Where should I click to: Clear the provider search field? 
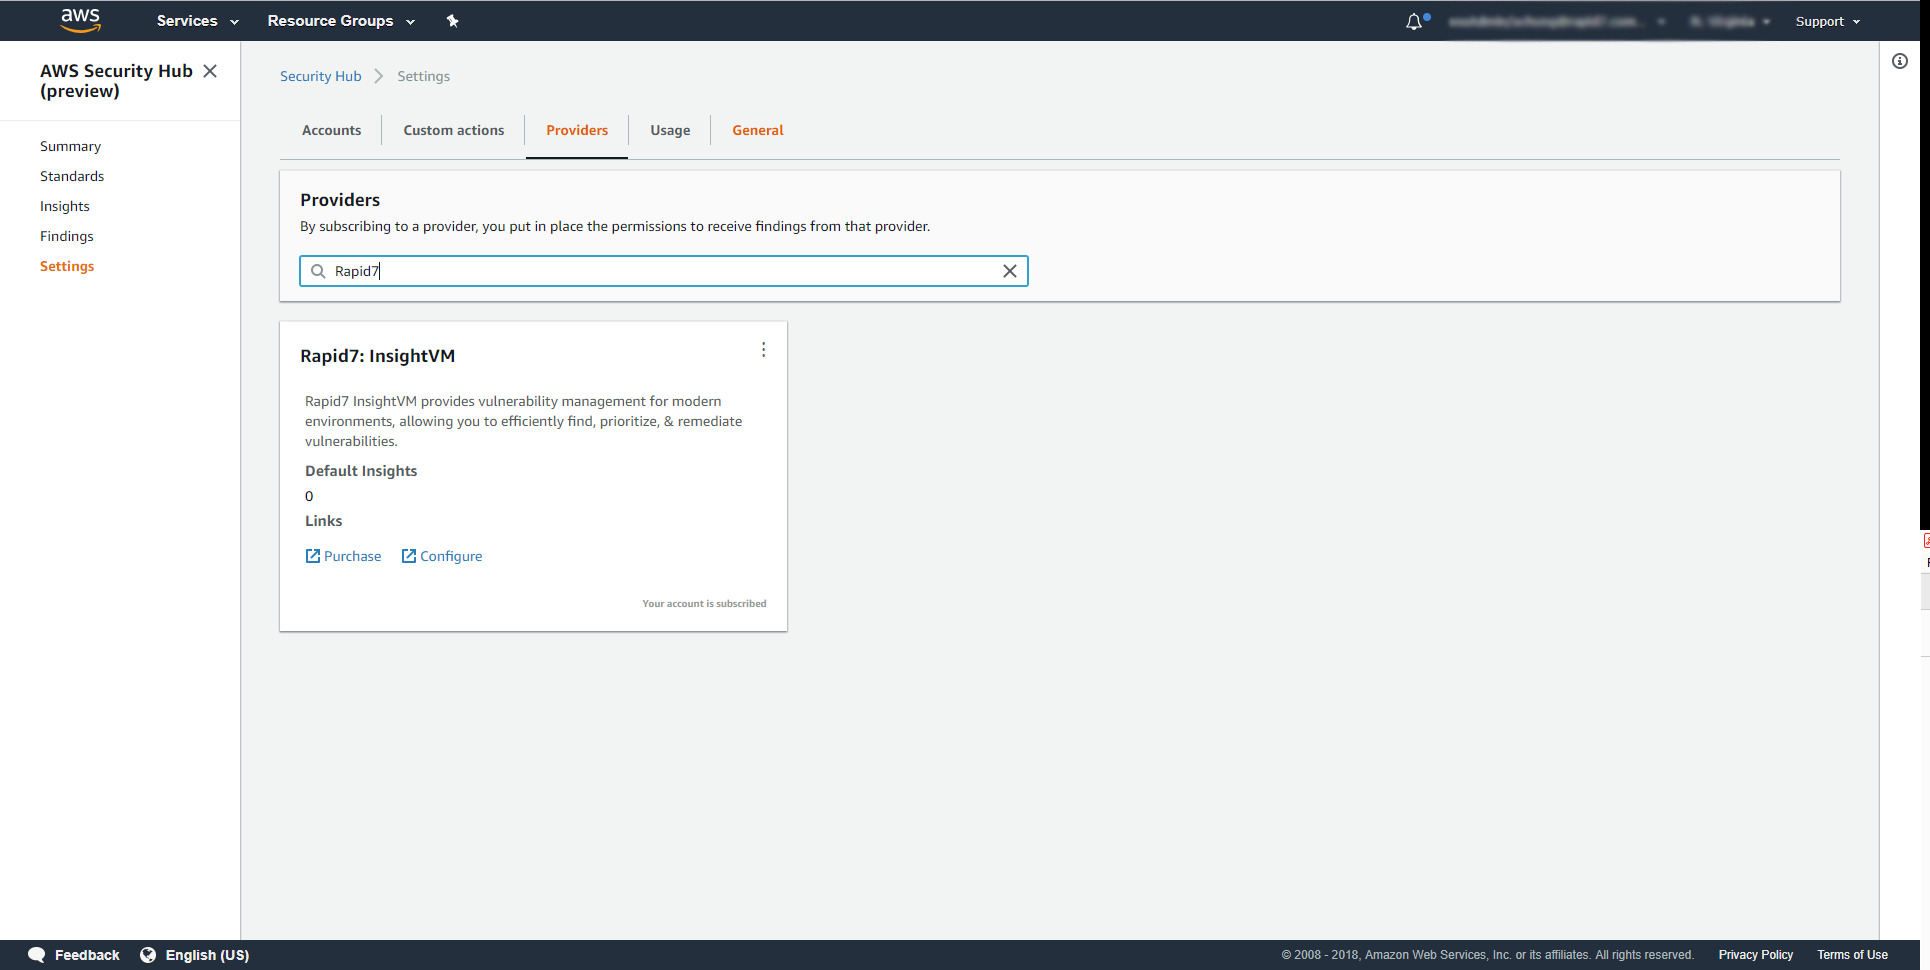(x=1009, y=271)
